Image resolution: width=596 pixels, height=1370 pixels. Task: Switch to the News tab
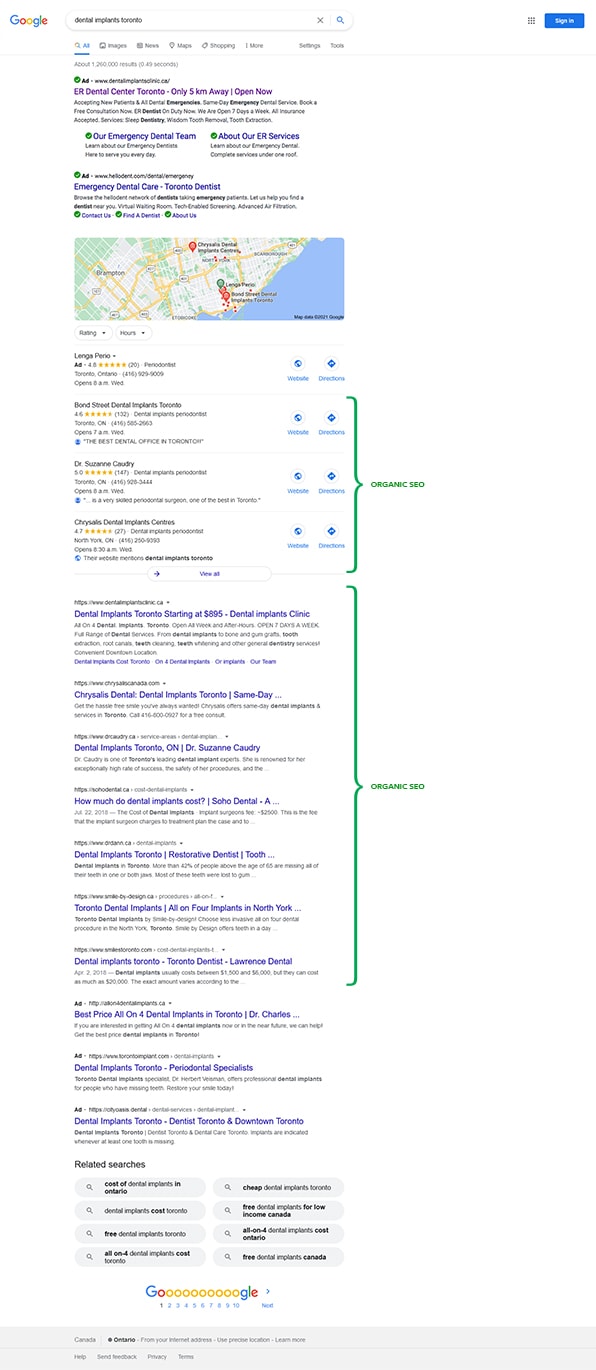point(148,46)
